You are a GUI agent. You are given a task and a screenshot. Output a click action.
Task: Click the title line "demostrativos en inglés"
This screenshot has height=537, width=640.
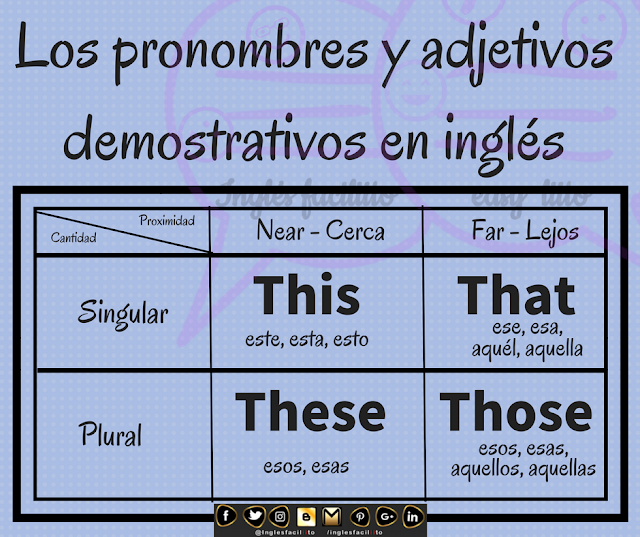point(314,143)
